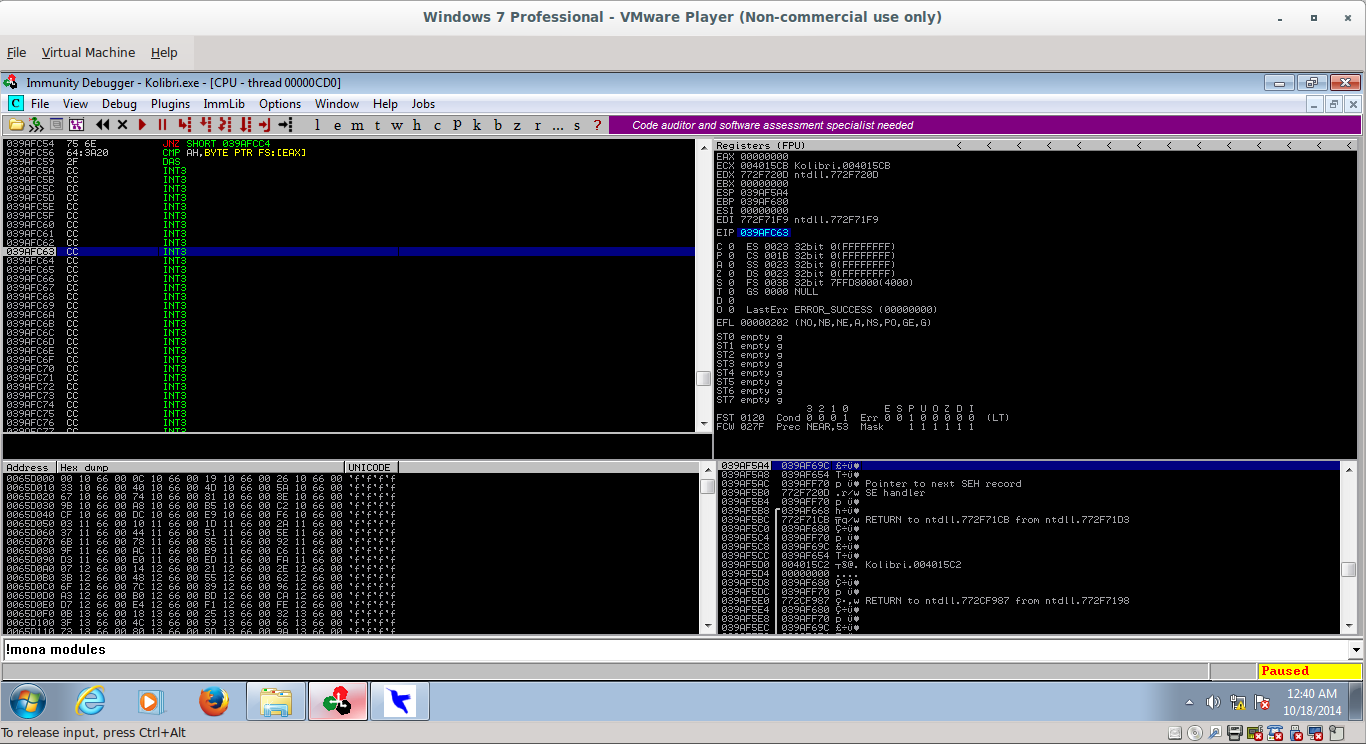Screen dimensions: 1366x744
Task: Show hidden system tray icons arrow
Action: coord(1189,702)
